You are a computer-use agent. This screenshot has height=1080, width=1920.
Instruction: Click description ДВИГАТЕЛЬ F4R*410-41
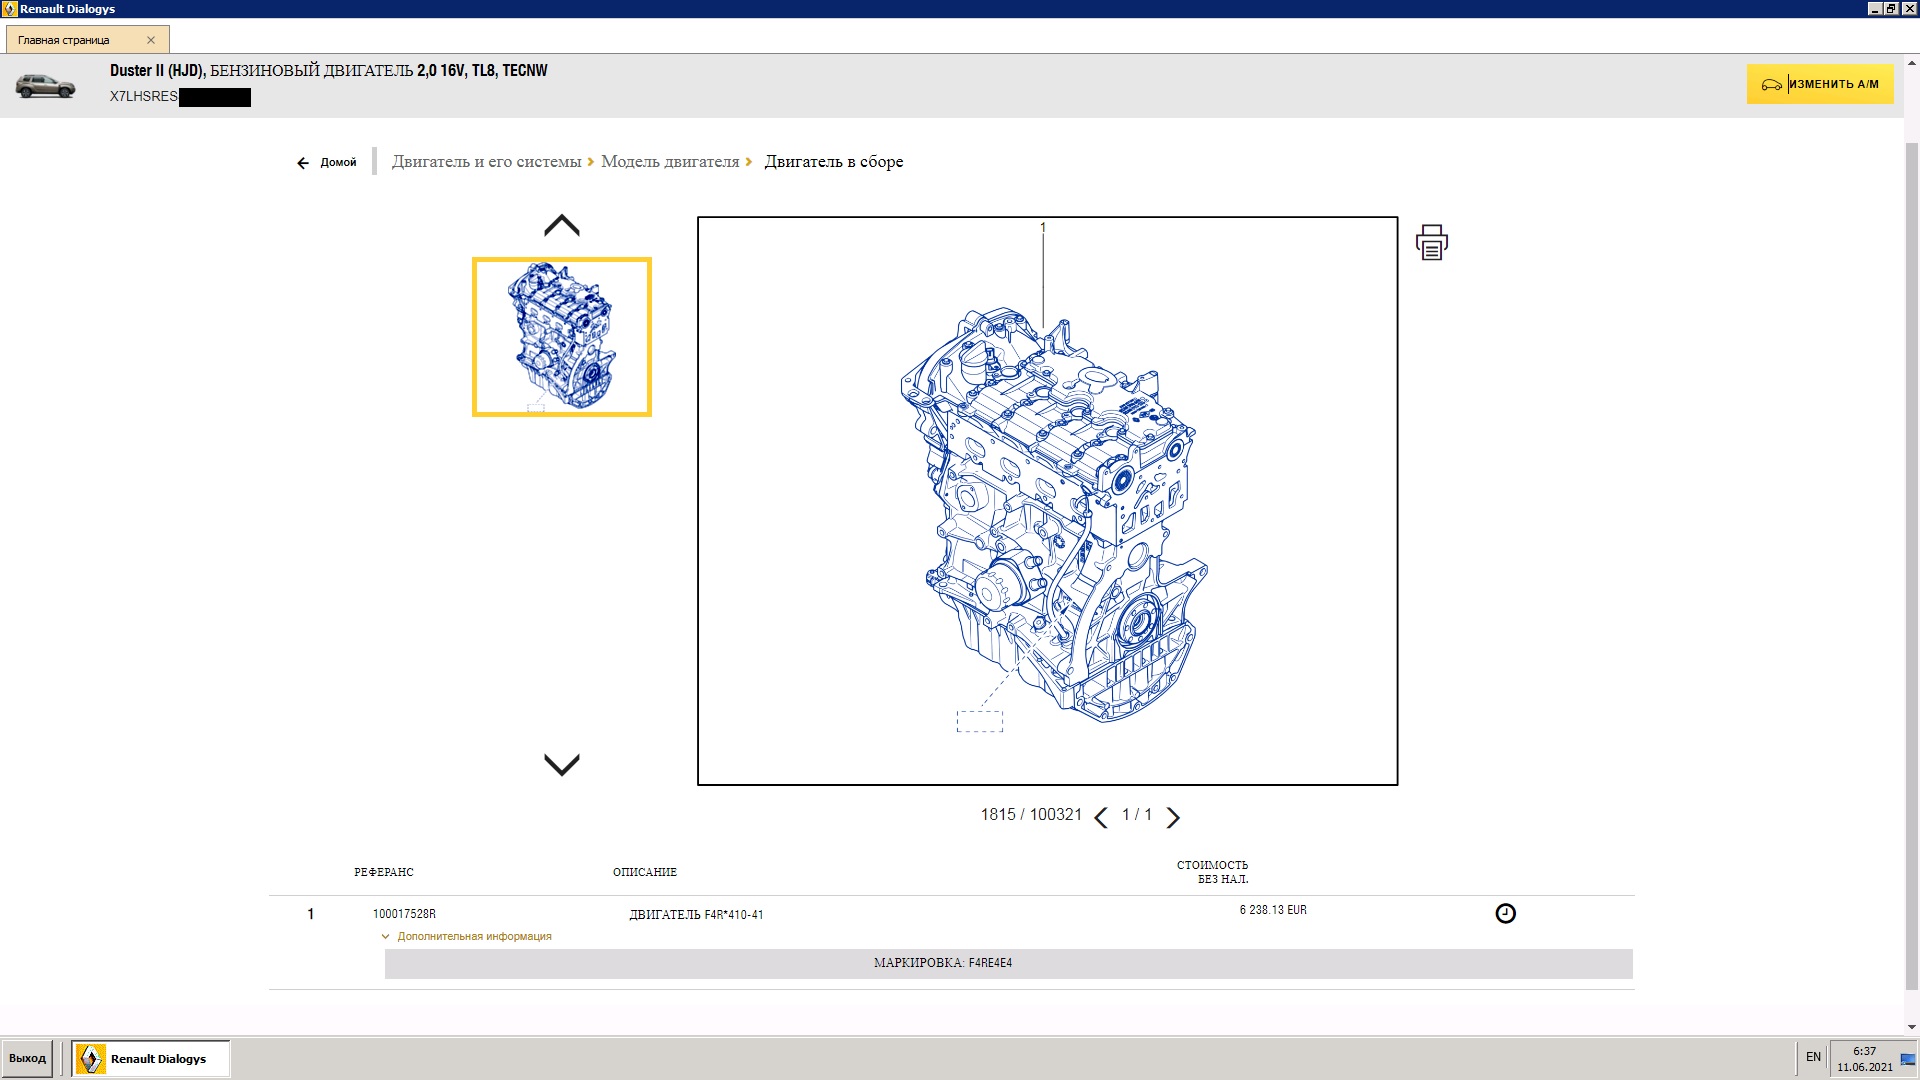coord(696,915)
